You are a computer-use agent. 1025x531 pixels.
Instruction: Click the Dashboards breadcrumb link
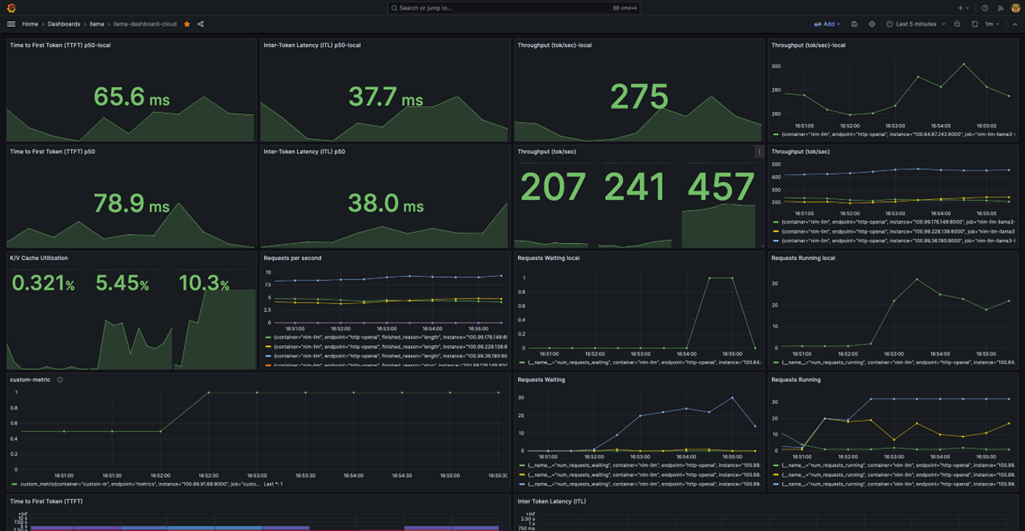click(x=64, y=24)
